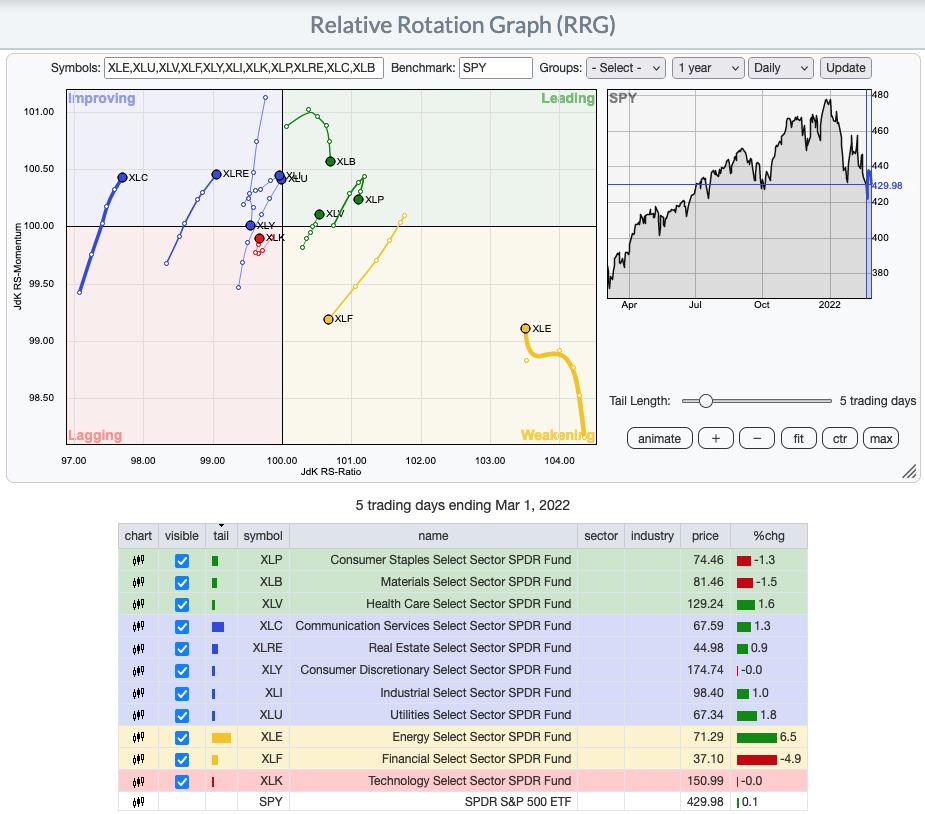Sort table by tail column header
925x814 pixels.
point(221,536)
